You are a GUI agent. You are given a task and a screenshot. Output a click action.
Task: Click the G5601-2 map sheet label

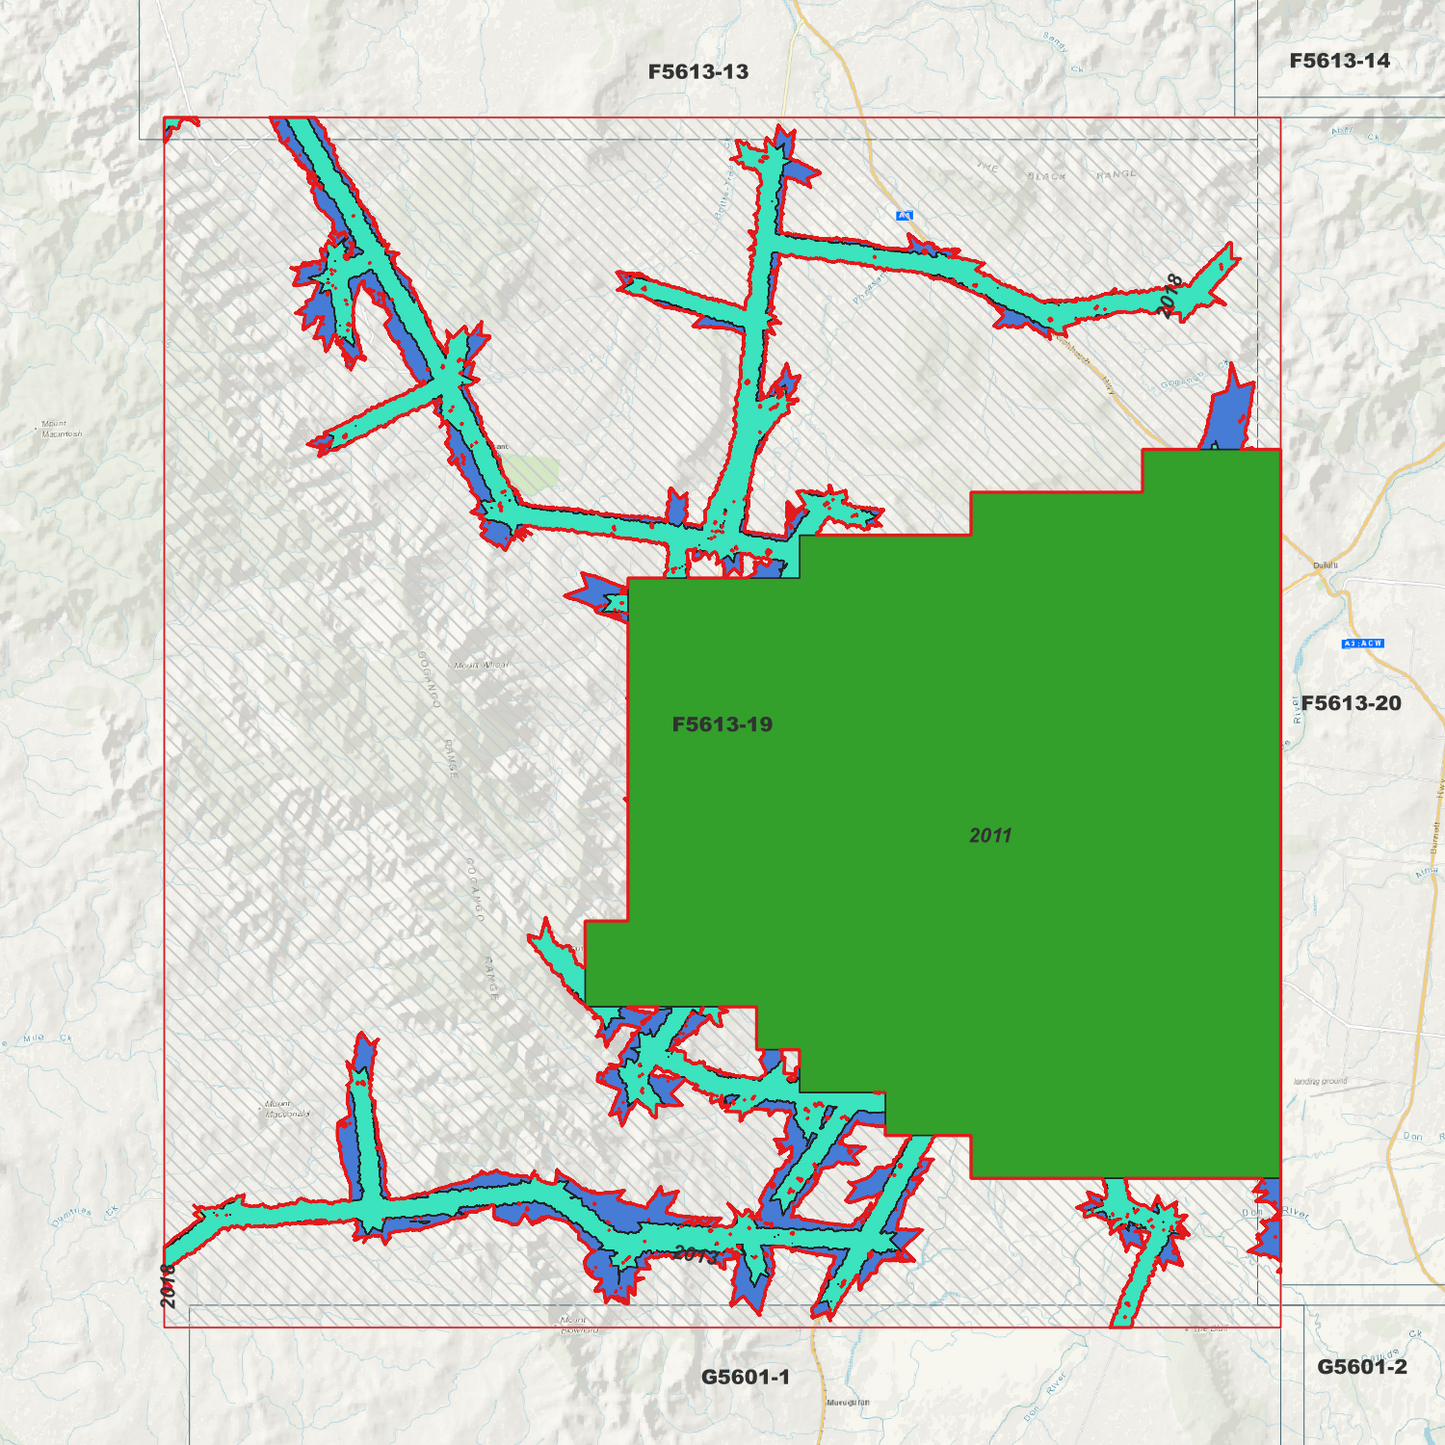point(1362,1367)
